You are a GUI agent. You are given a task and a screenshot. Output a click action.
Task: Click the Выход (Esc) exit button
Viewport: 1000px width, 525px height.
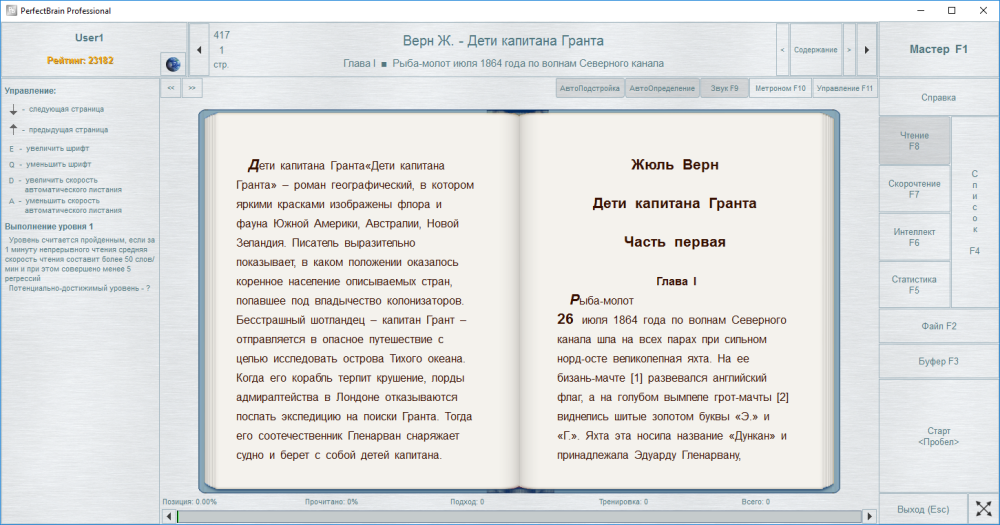click(923, 509)
